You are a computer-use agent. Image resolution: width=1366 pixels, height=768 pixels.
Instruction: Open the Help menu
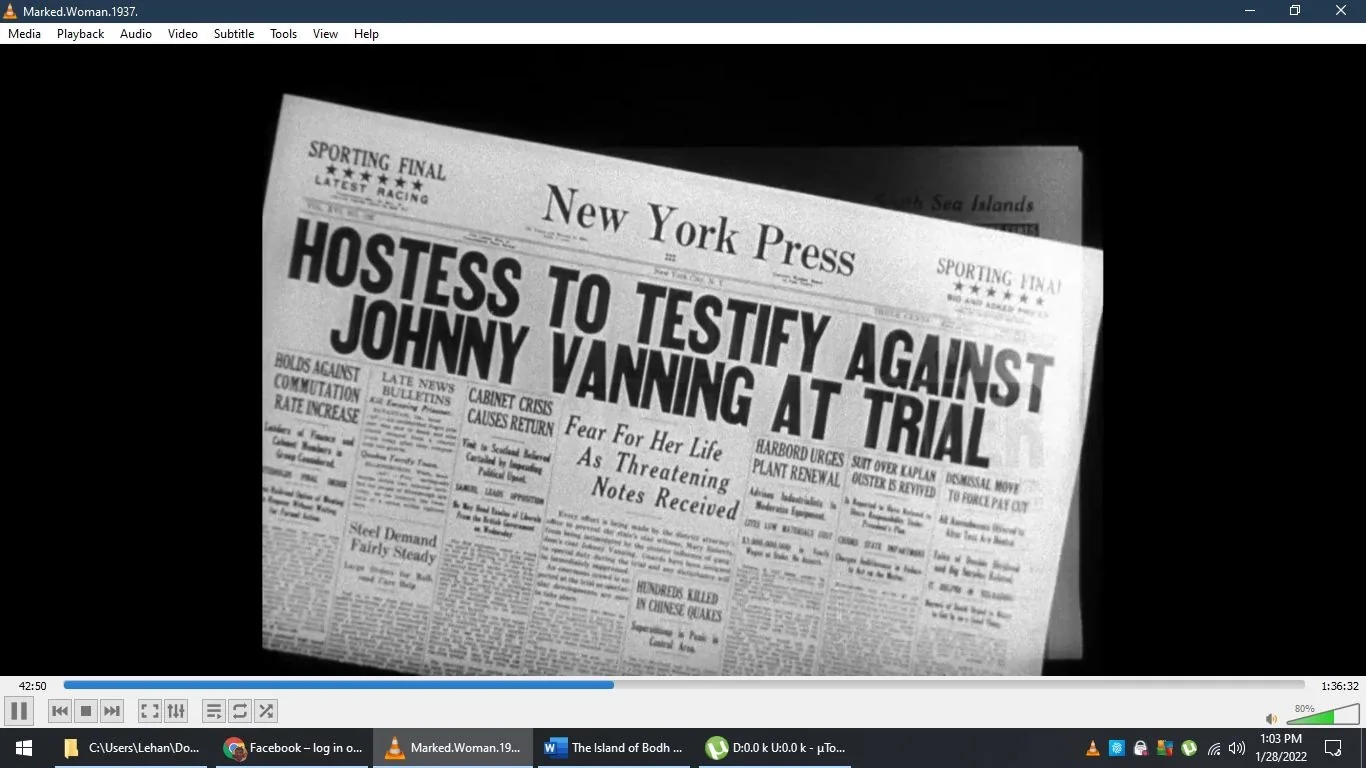tap(367, 33)
